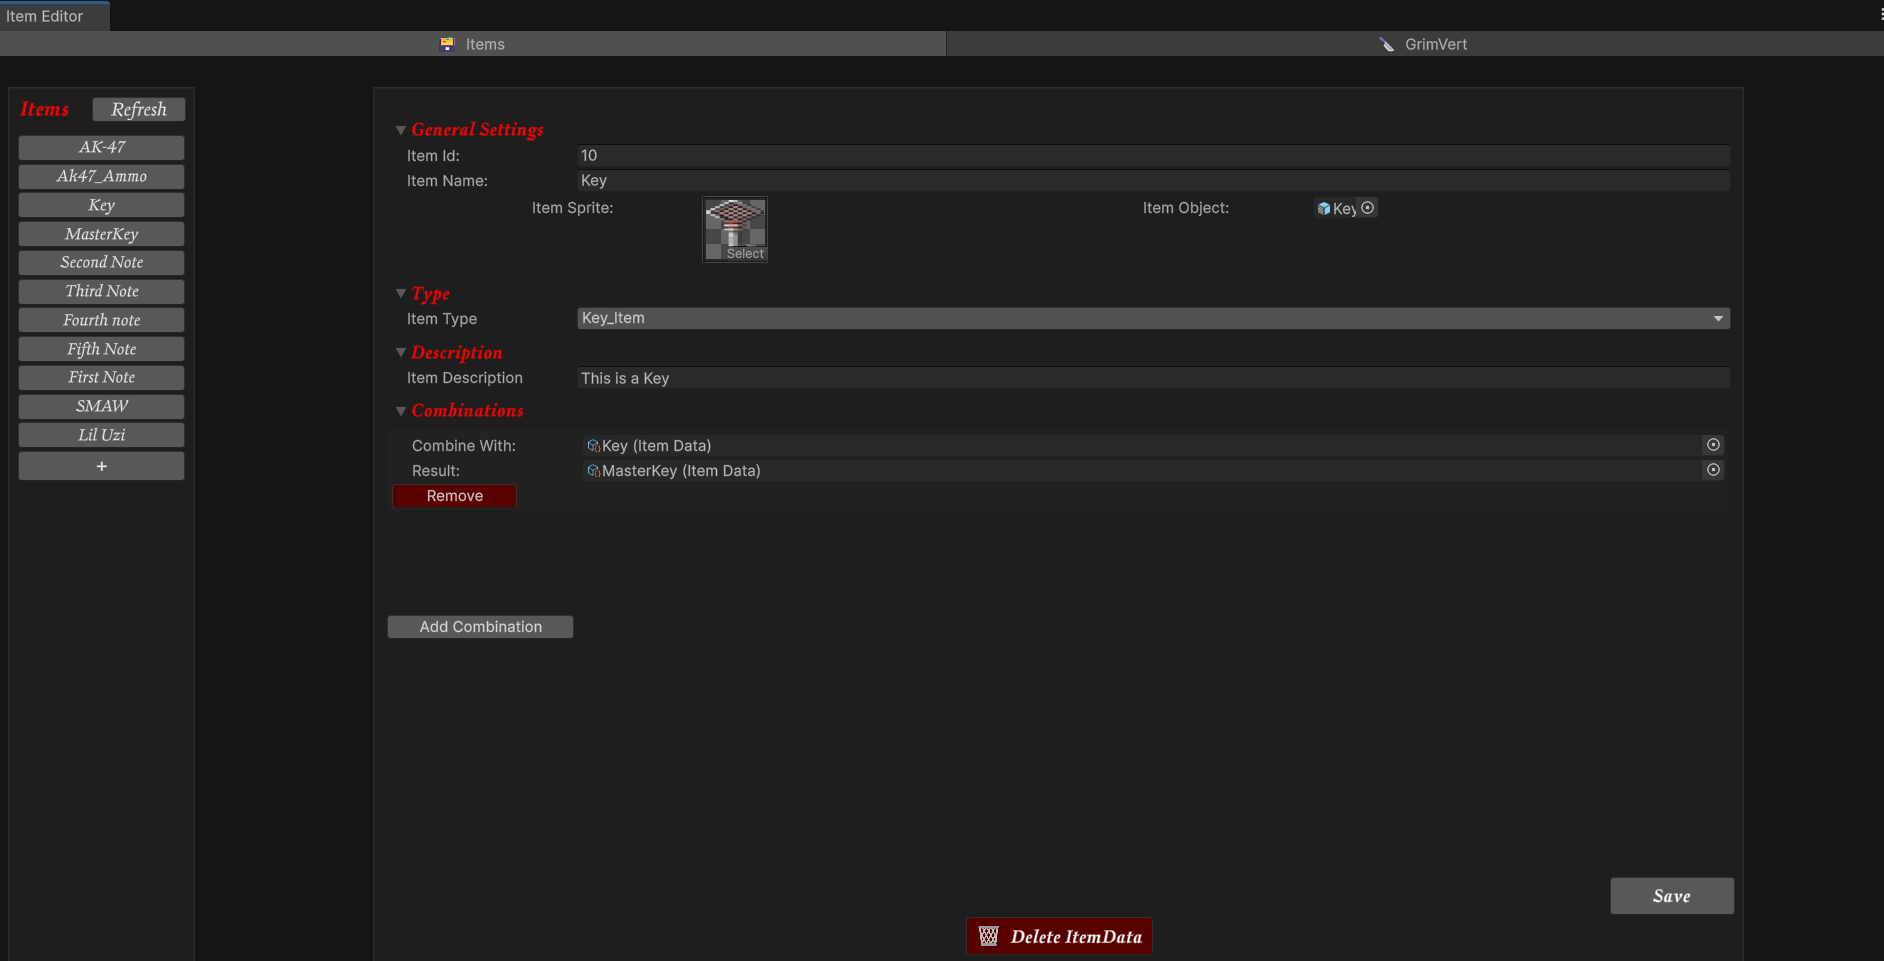Collapse the General Settings section
1884x961 pixels.
coord(401,130)
